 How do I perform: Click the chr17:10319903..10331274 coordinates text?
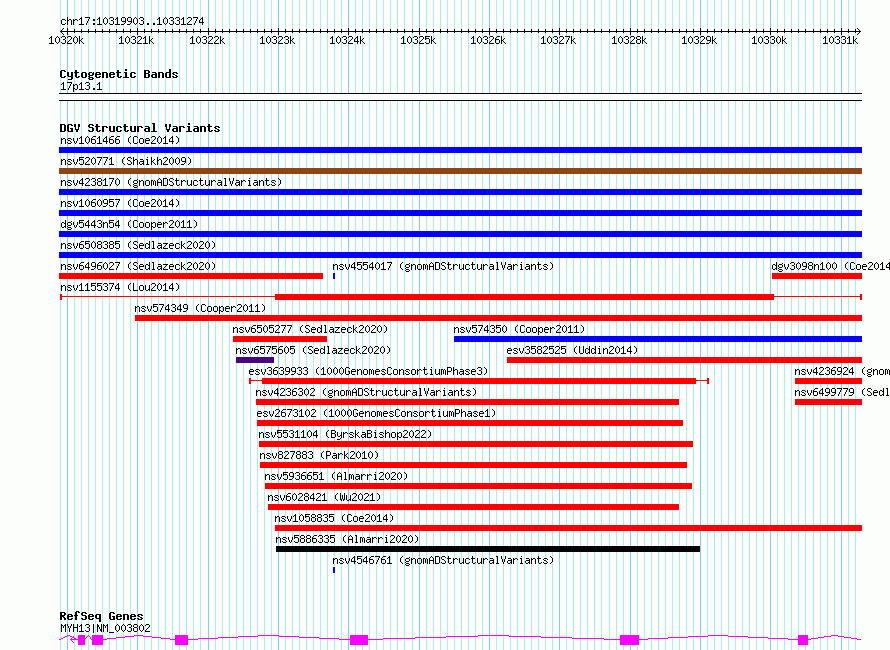[x=132, y=21]
